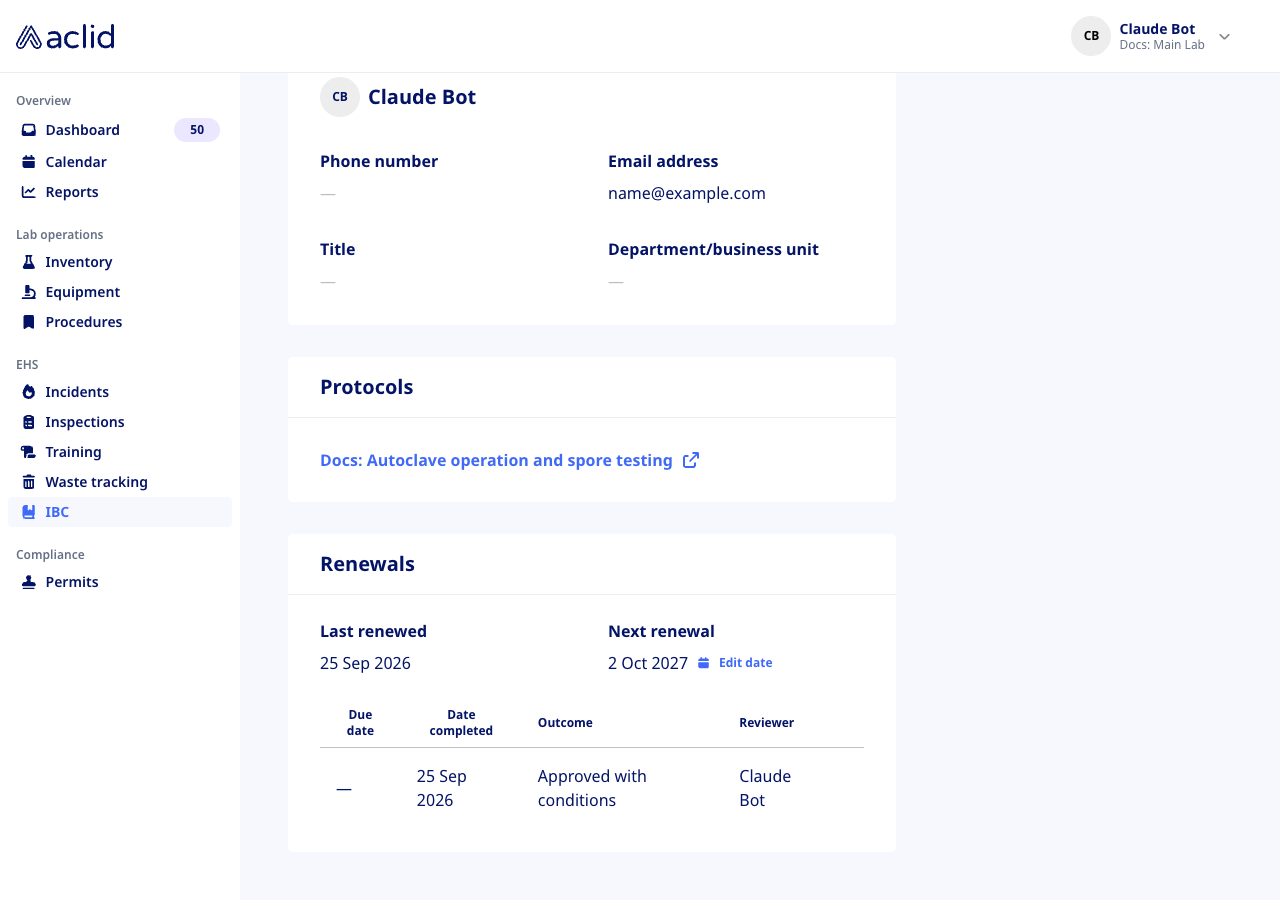Open the Inspections page
Image resolution: width=1280 pixels, height=900 pixels.
point(120,422)
